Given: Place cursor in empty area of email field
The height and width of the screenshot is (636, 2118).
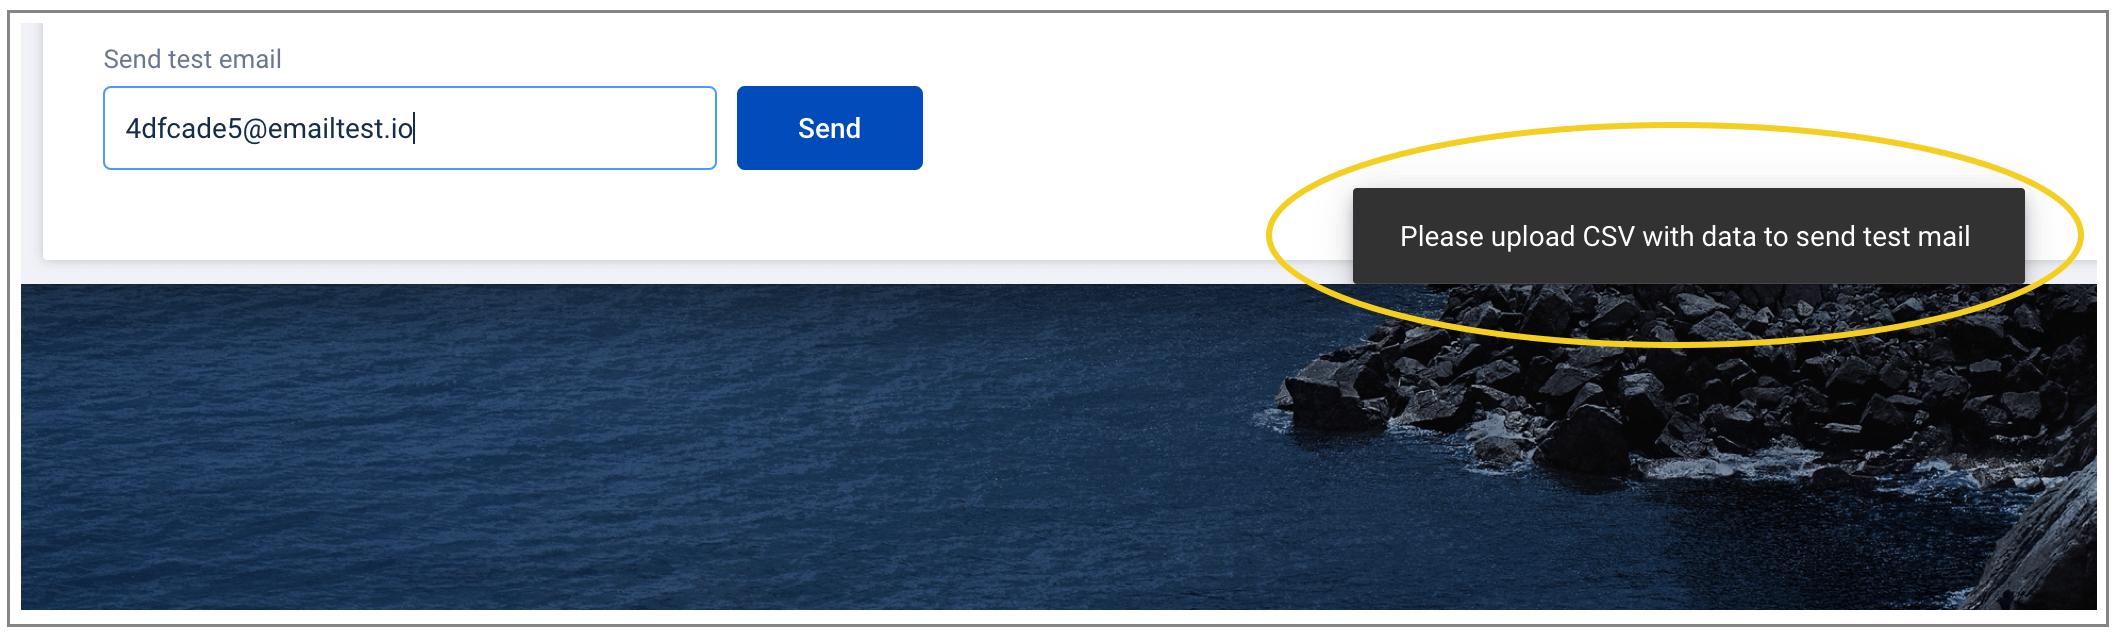Looking at the screenshot, I should [x=565, y=128].
